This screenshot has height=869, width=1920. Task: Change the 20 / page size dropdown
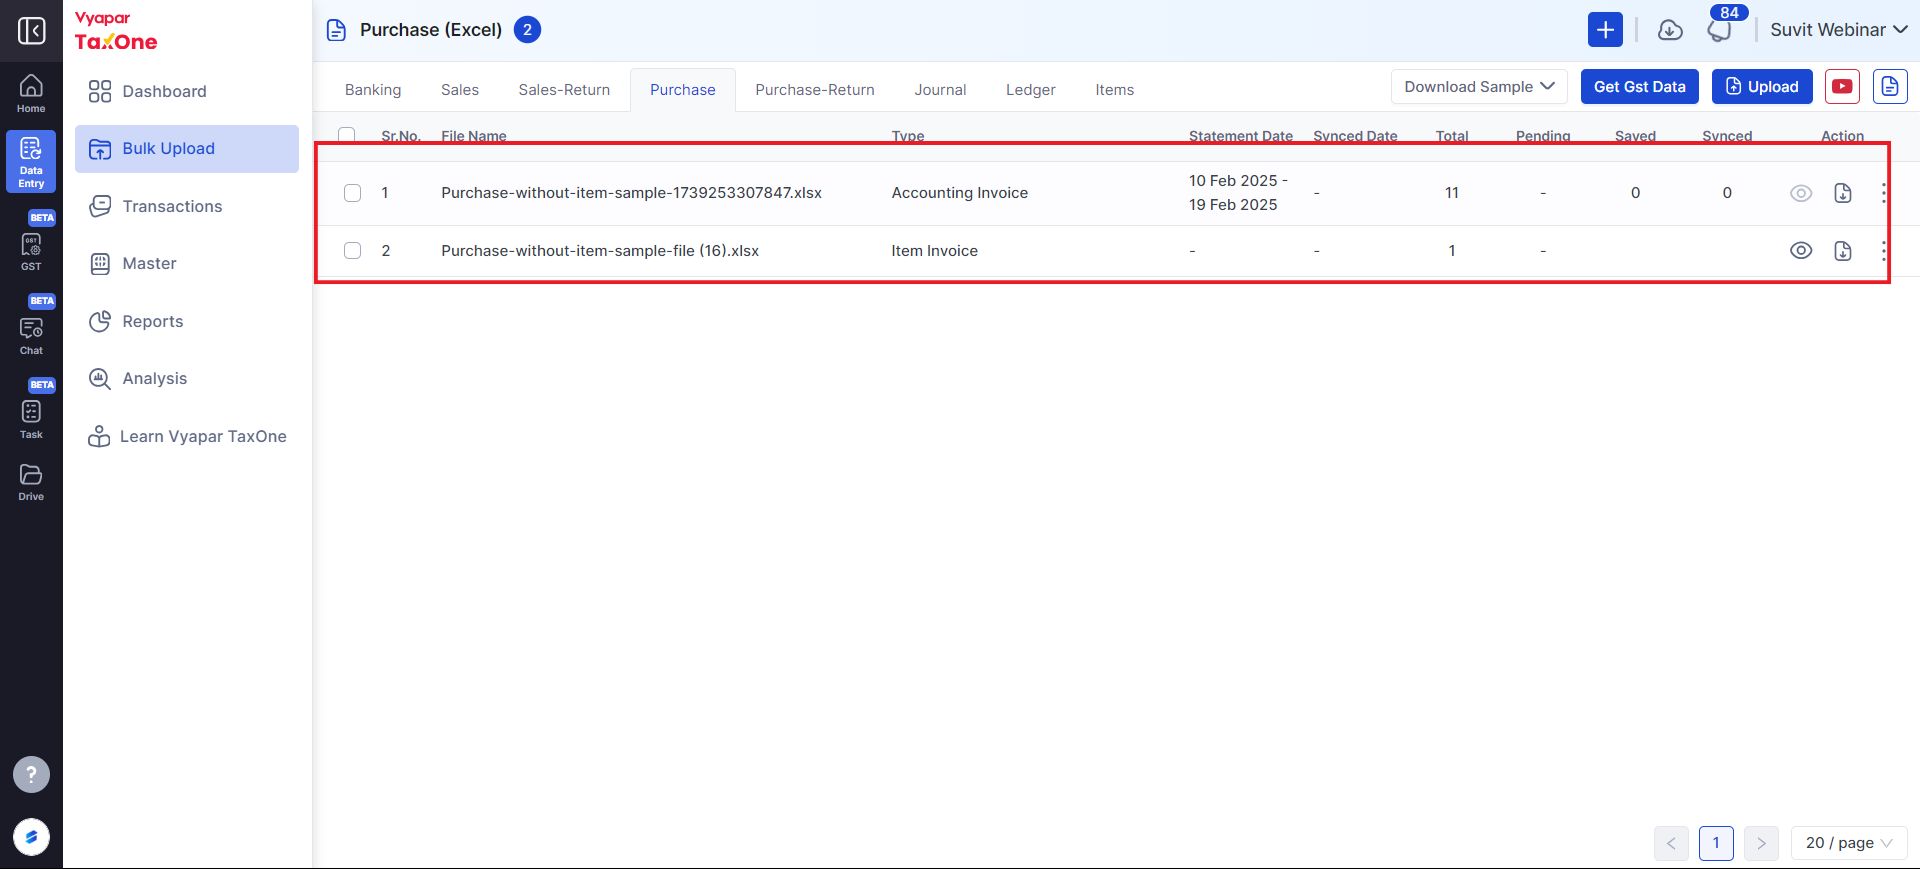point(1849,843)
